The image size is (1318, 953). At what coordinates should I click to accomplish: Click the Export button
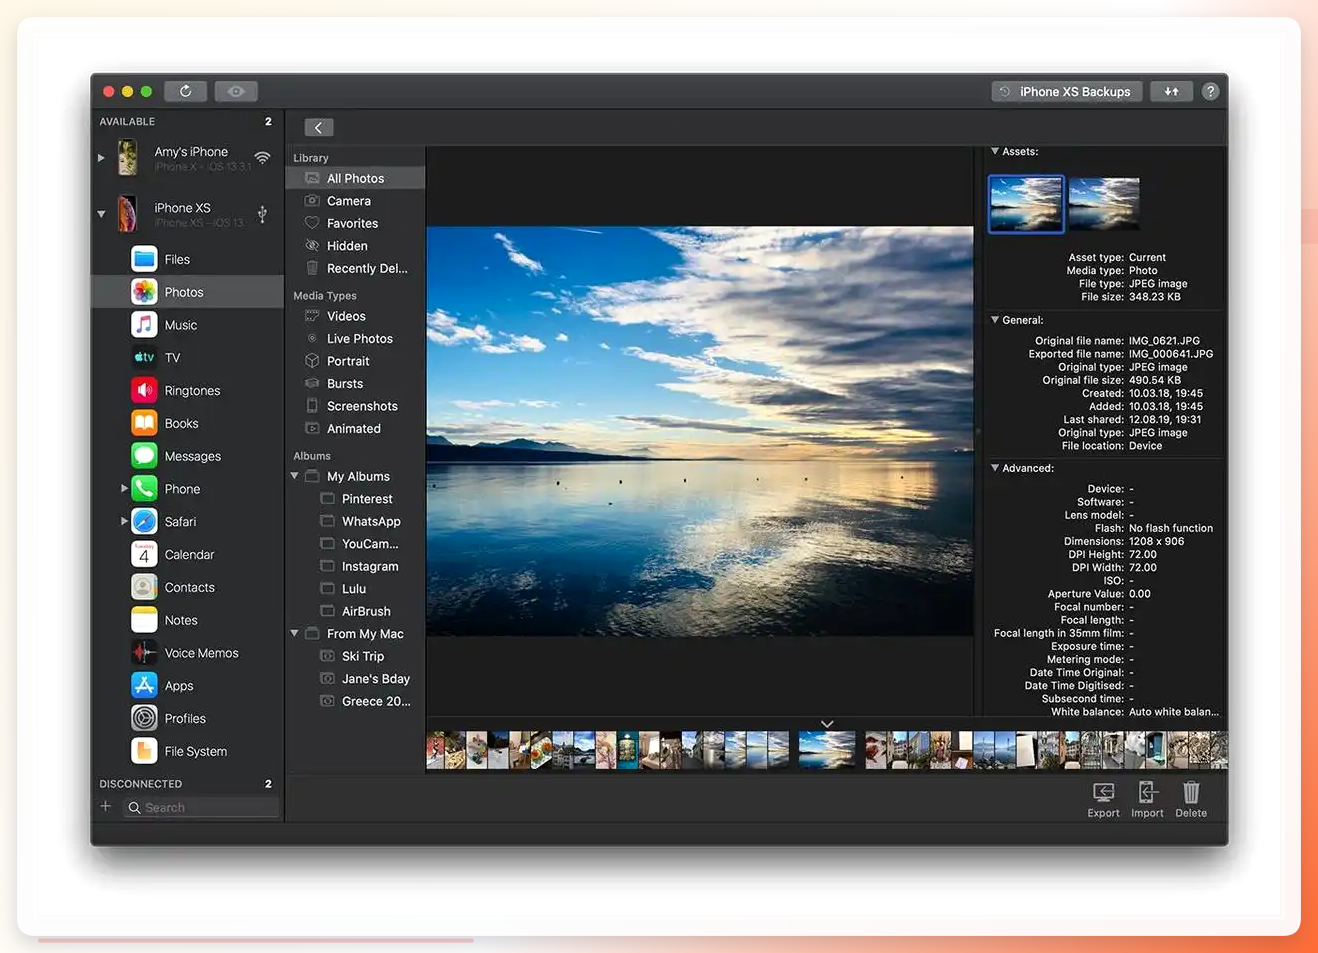[x=1103, y=799]
